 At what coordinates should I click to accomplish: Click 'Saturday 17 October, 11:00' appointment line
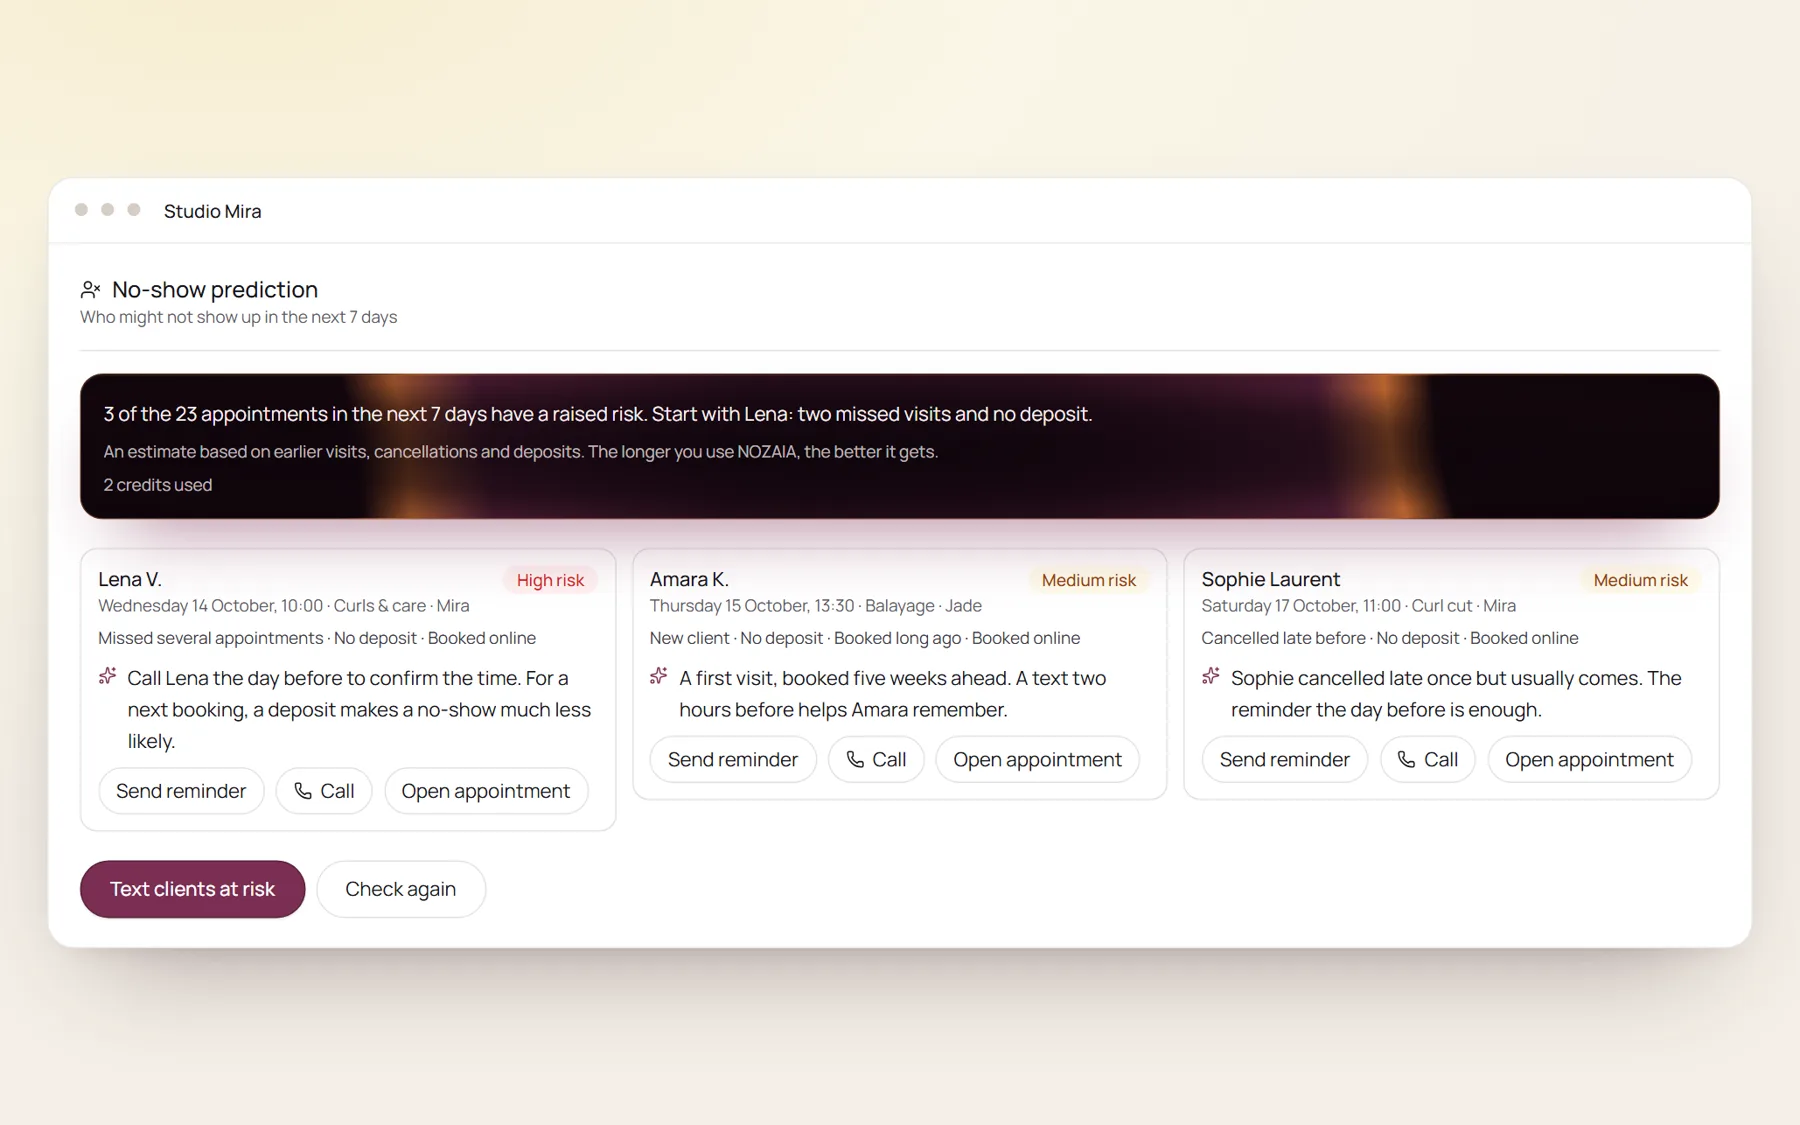1358,606
